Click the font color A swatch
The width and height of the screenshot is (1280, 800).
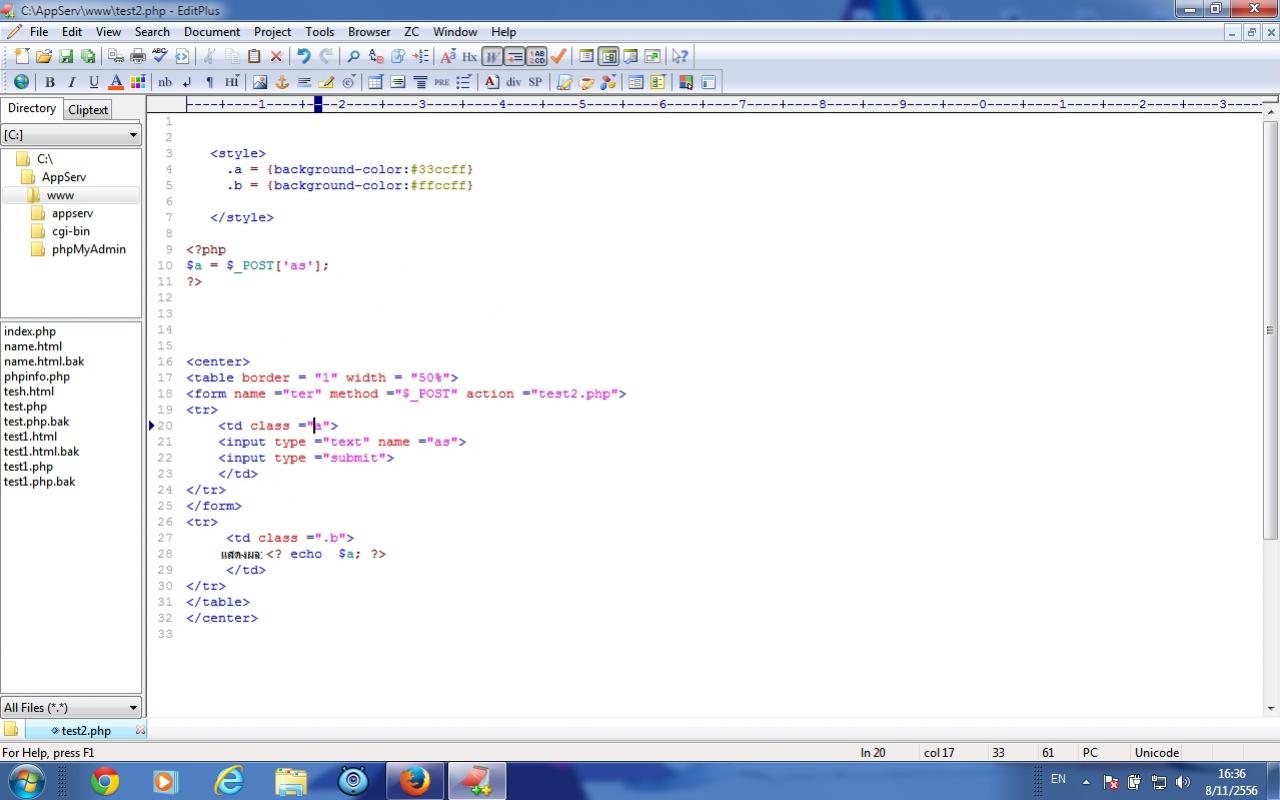point(116,82)
